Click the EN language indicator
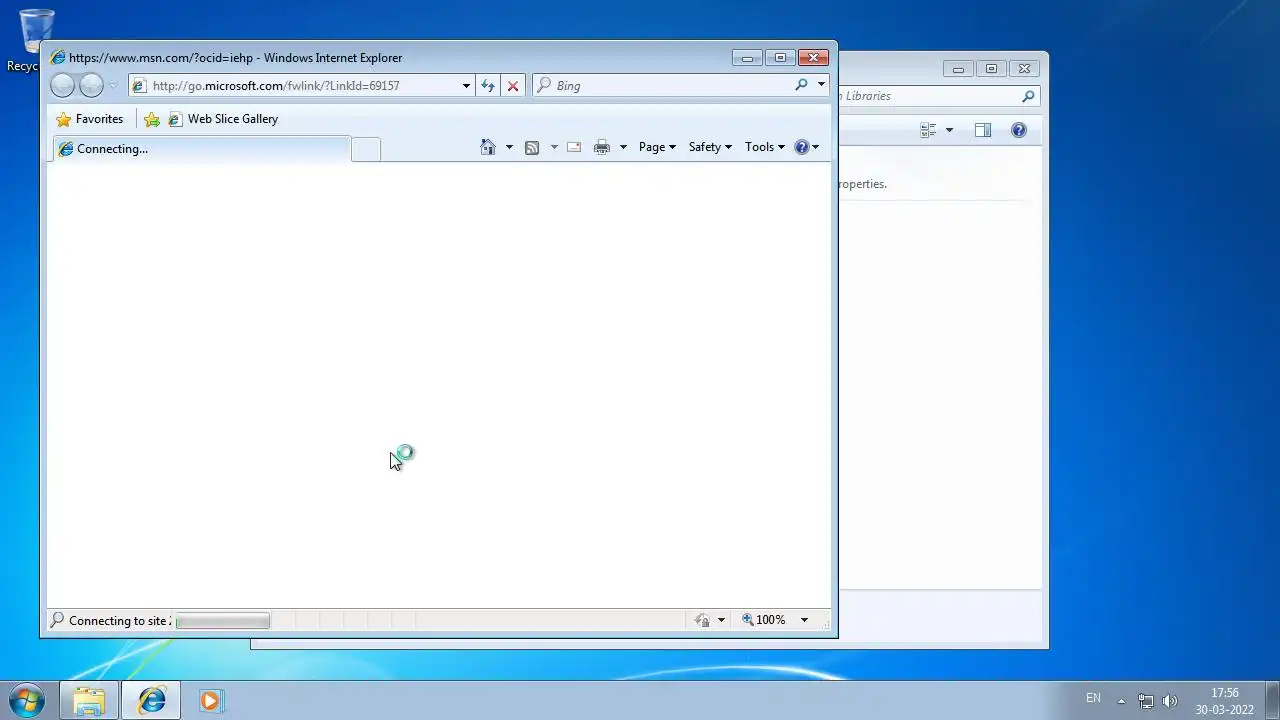 click(1093, 698)
